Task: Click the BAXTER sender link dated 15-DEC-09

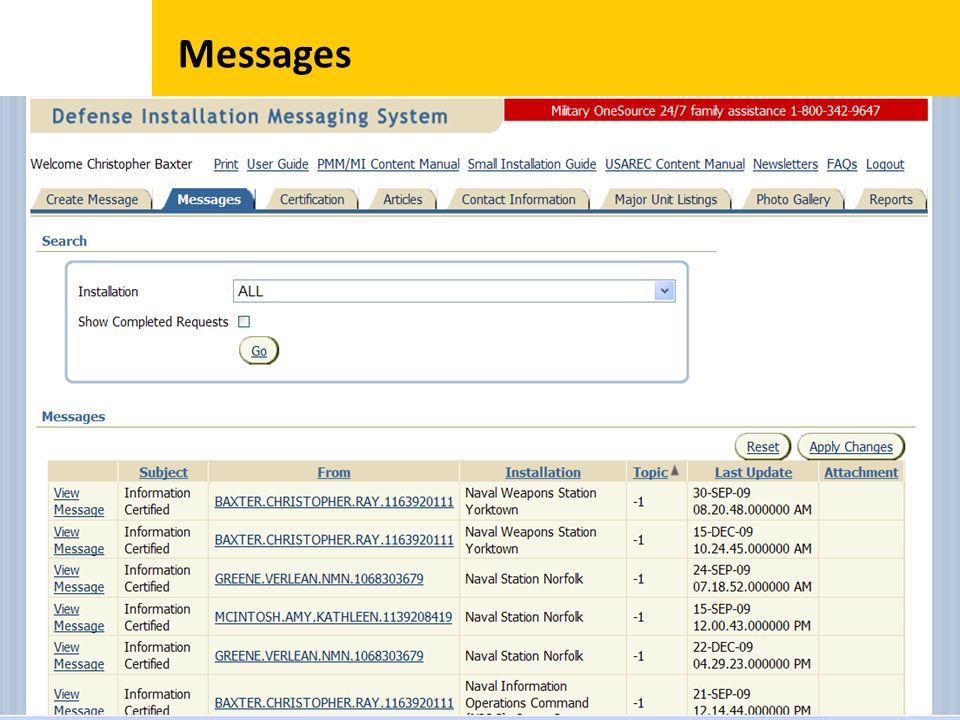Action: pos(334,540)
